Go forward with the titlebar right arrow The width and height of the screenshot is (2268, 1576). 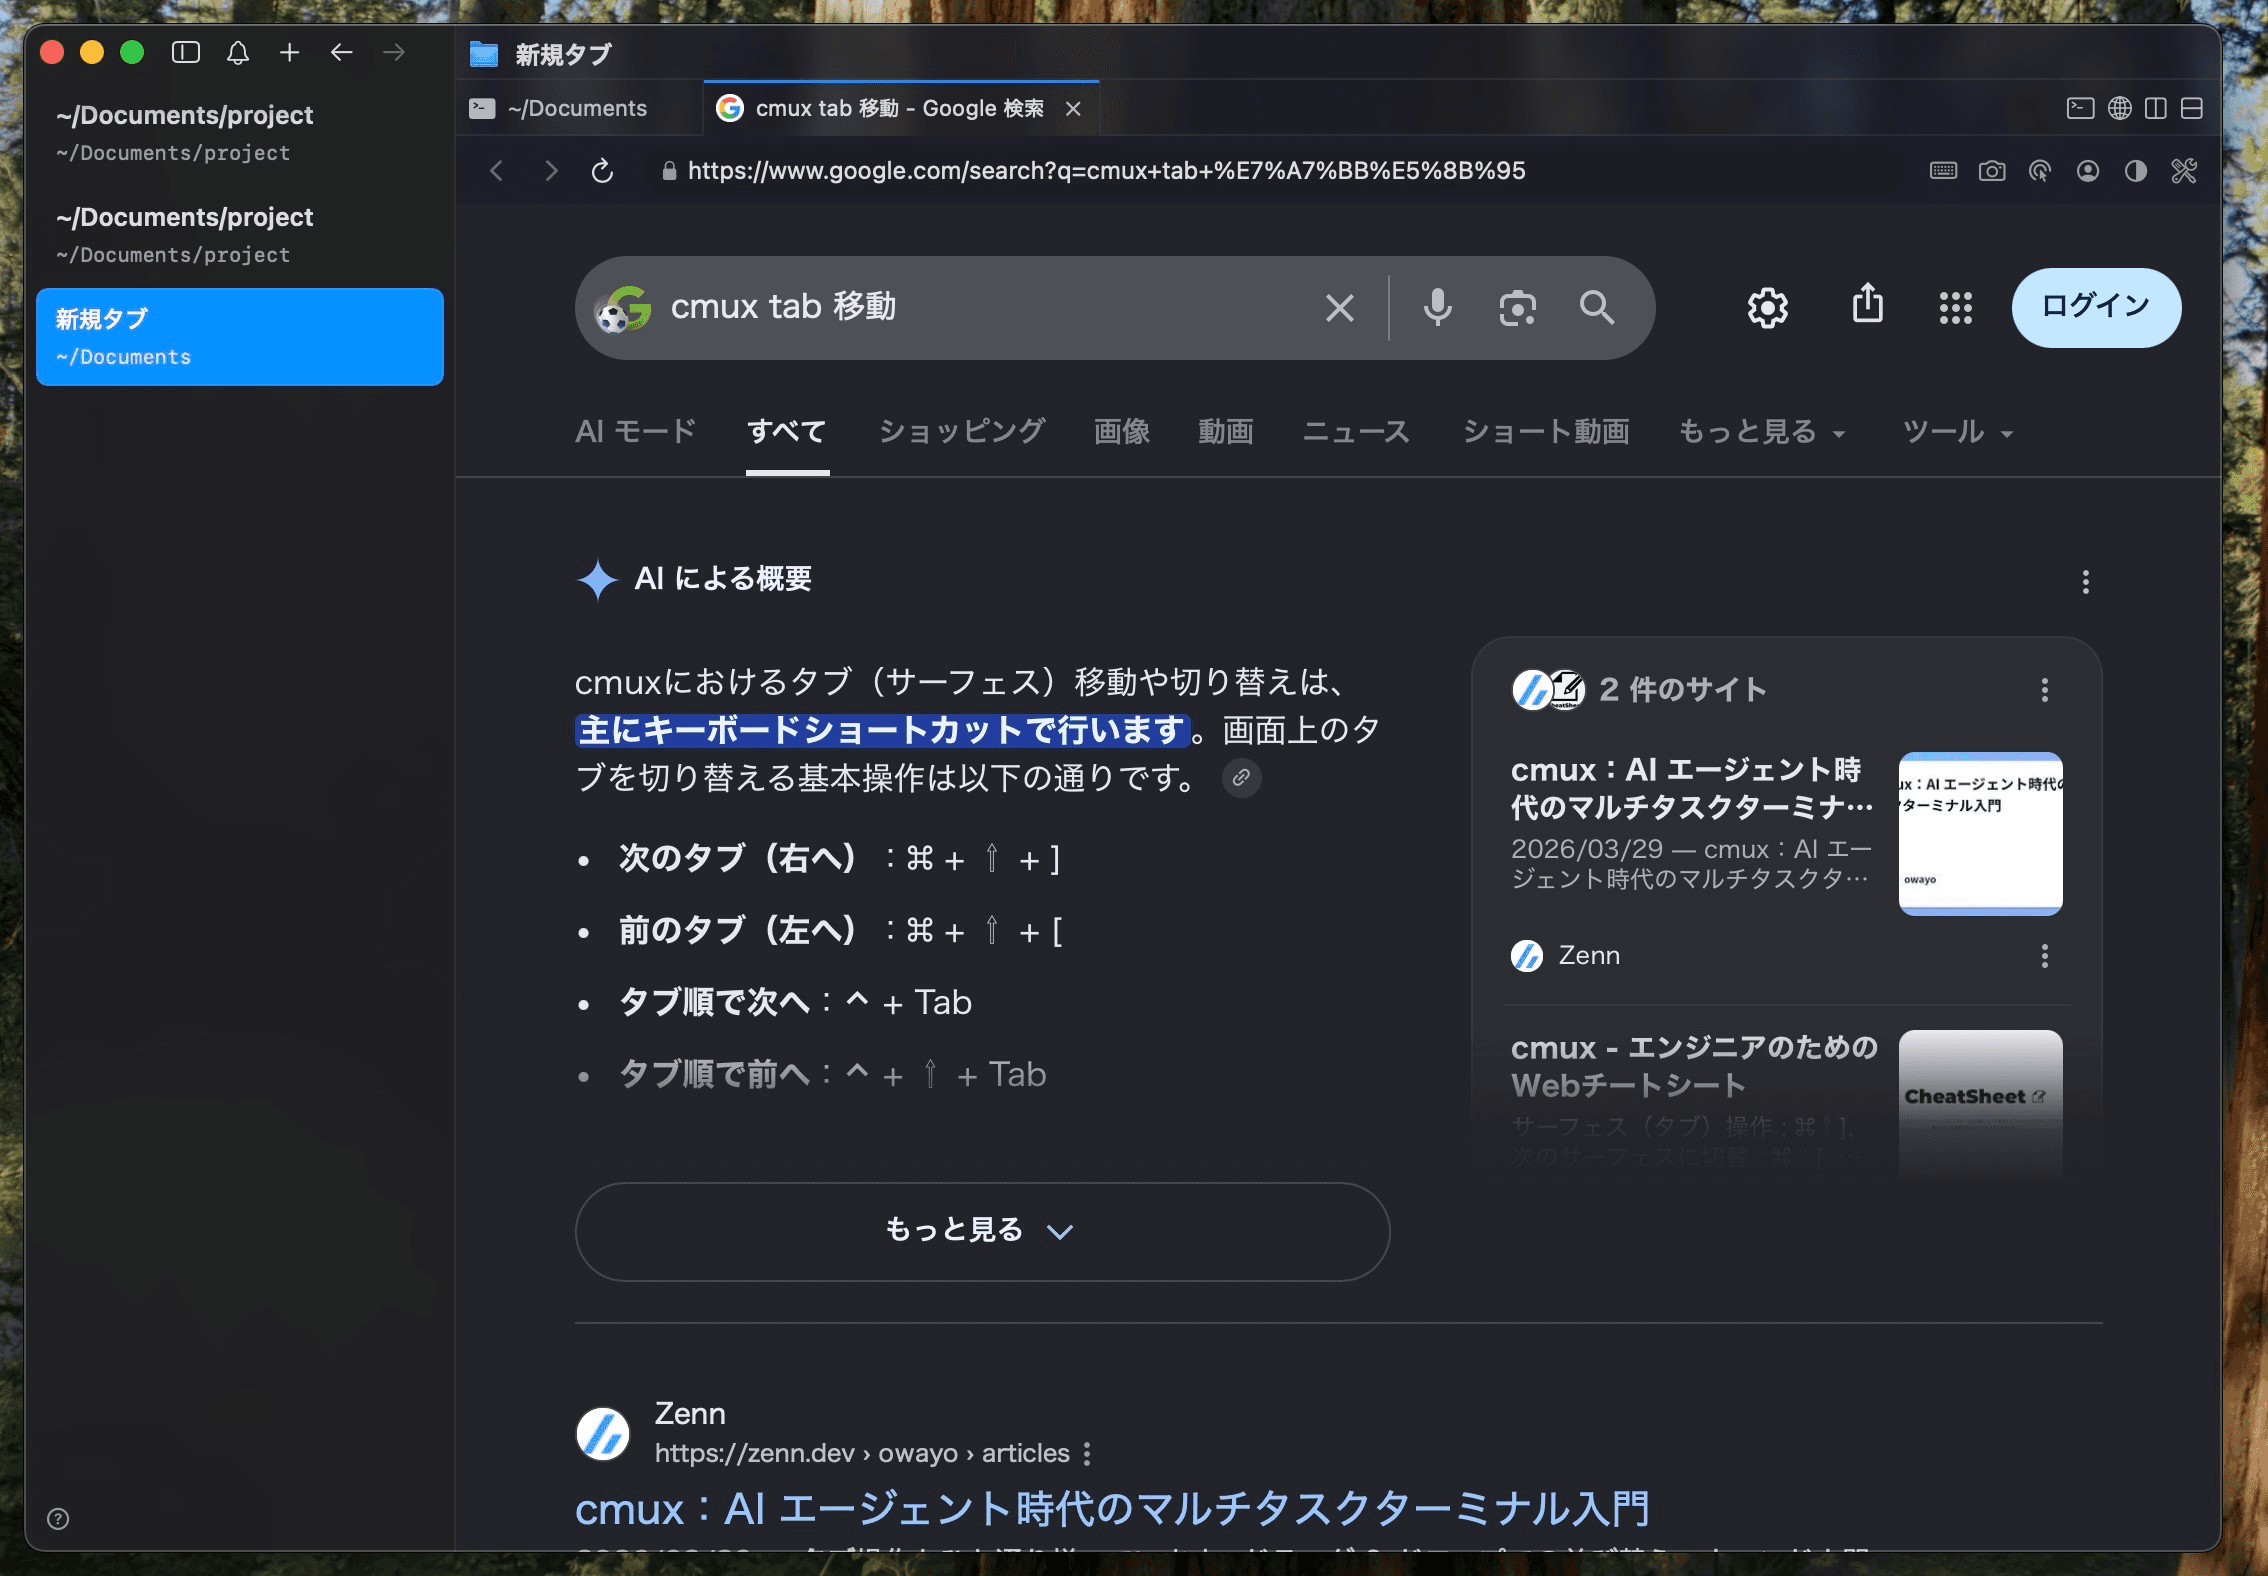pyautogui.click(x=394, y=53)
